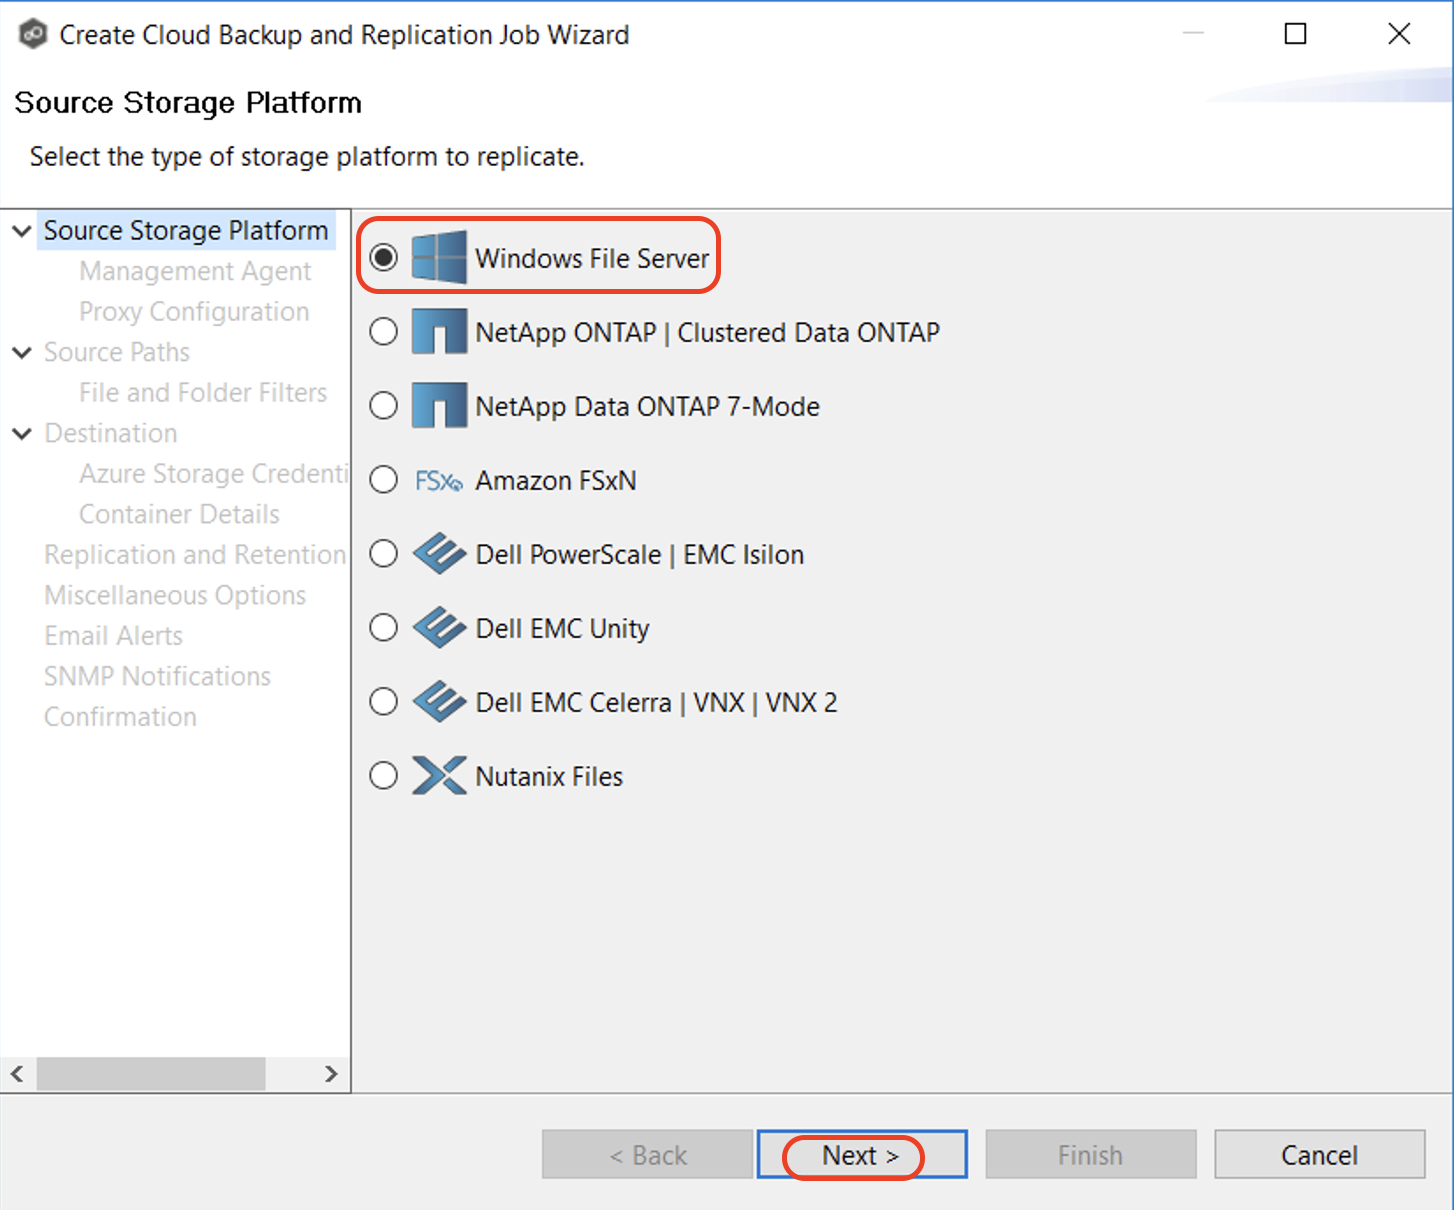Click the Nutanix Files label
The image size is (1454, 1210).
click(x=549, y=776)
